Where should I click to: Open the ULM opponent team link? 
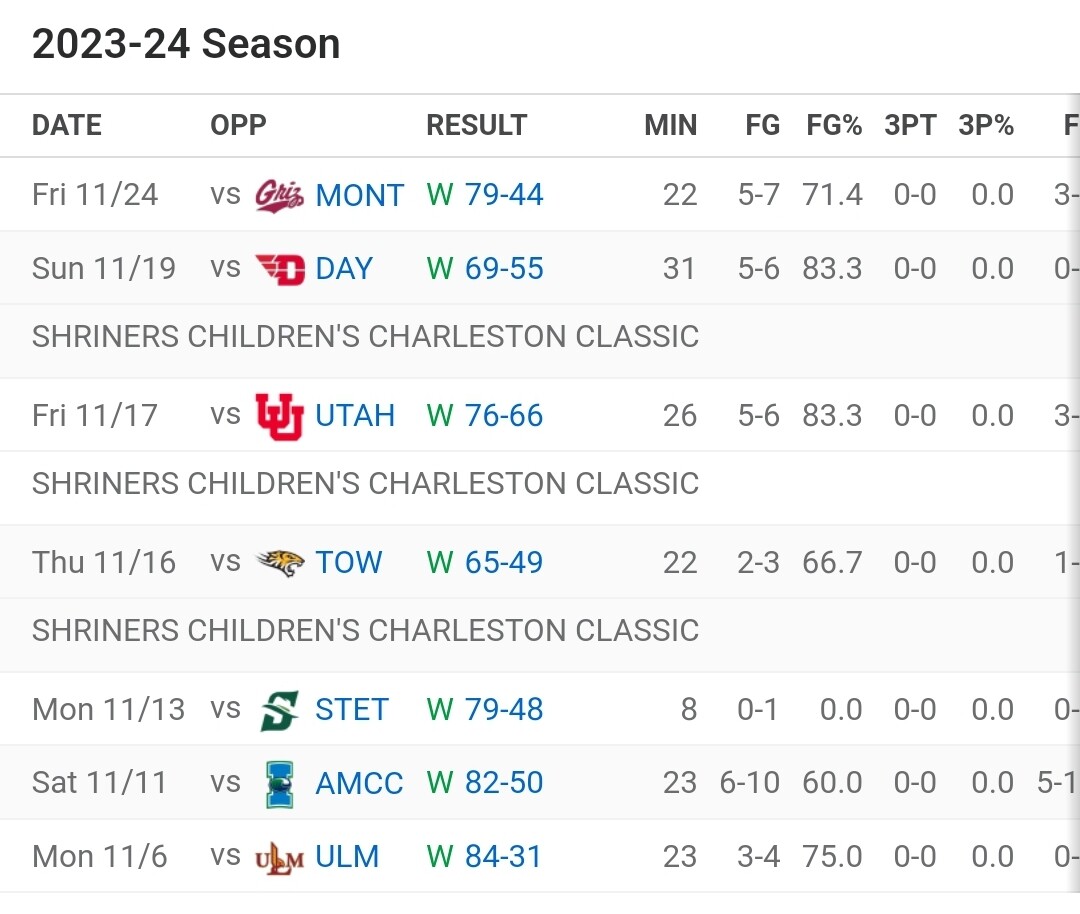click(347, 857)
